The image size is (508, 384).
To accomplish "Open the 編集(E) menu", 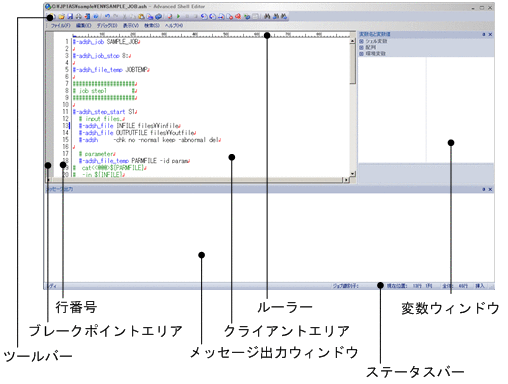I will pyautogui.click(x=83, y=26).
